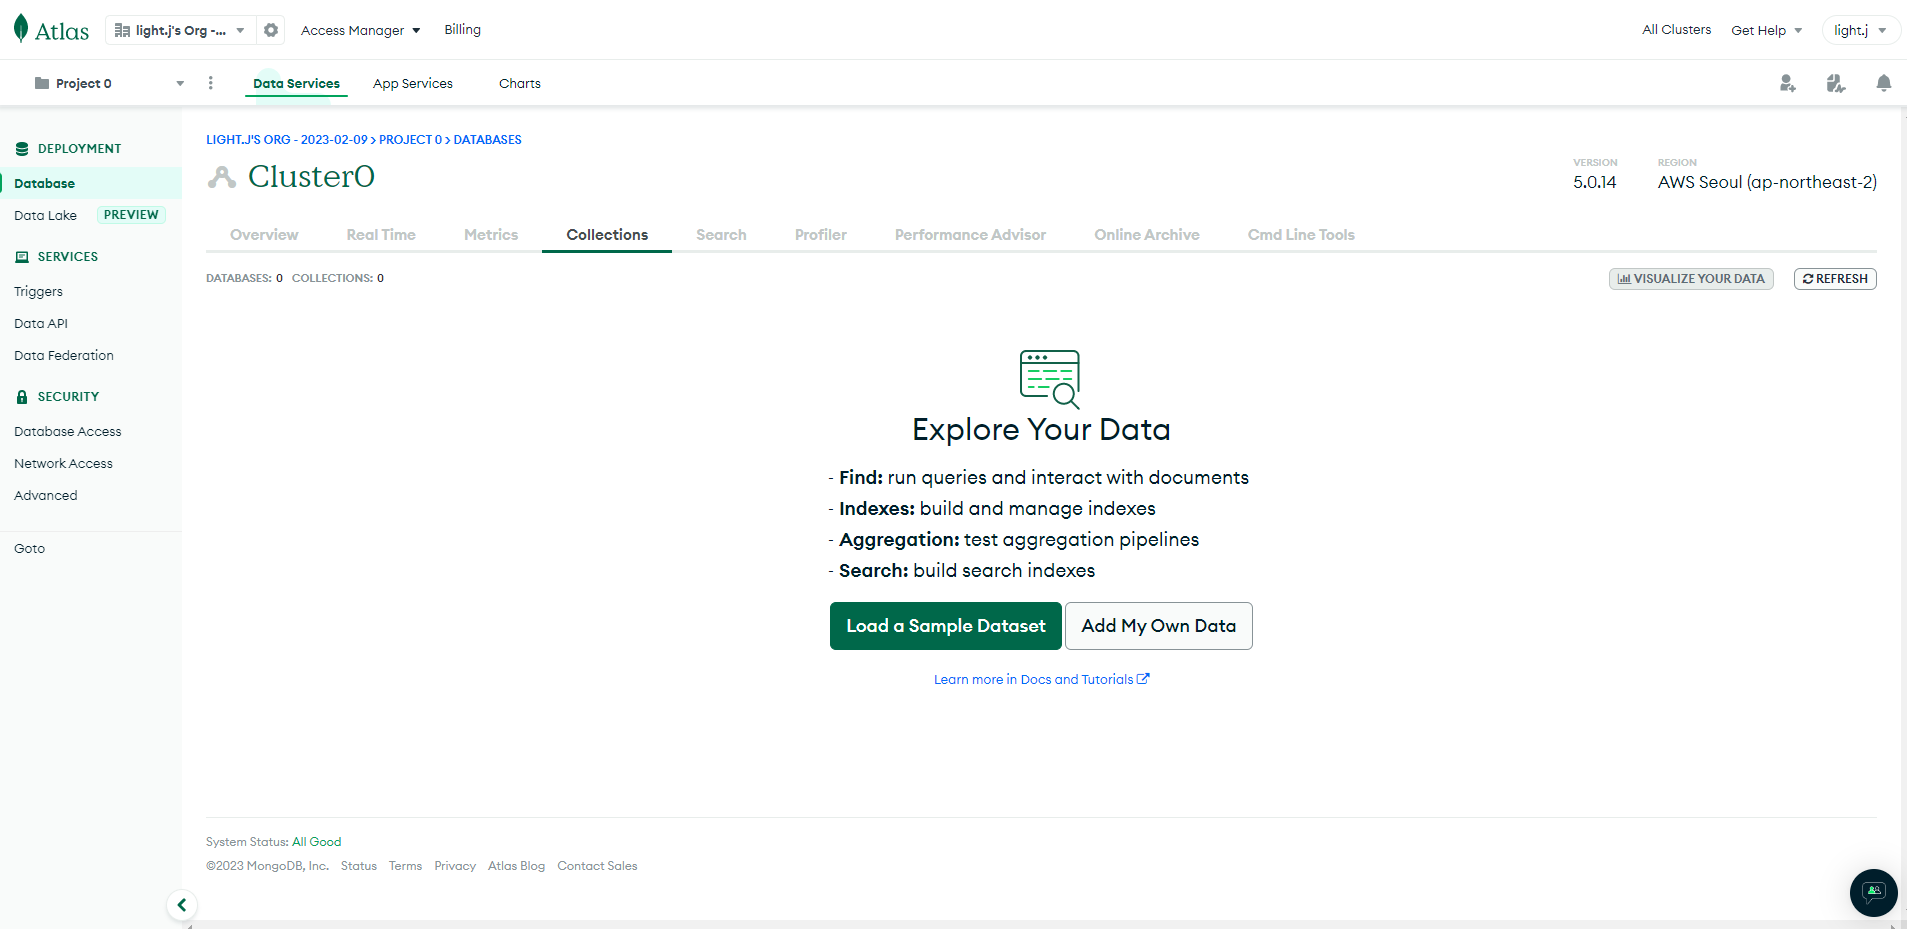Screen dimensions: 1907x929
Task: Open the Metrics tab
Action: point(491,235)
